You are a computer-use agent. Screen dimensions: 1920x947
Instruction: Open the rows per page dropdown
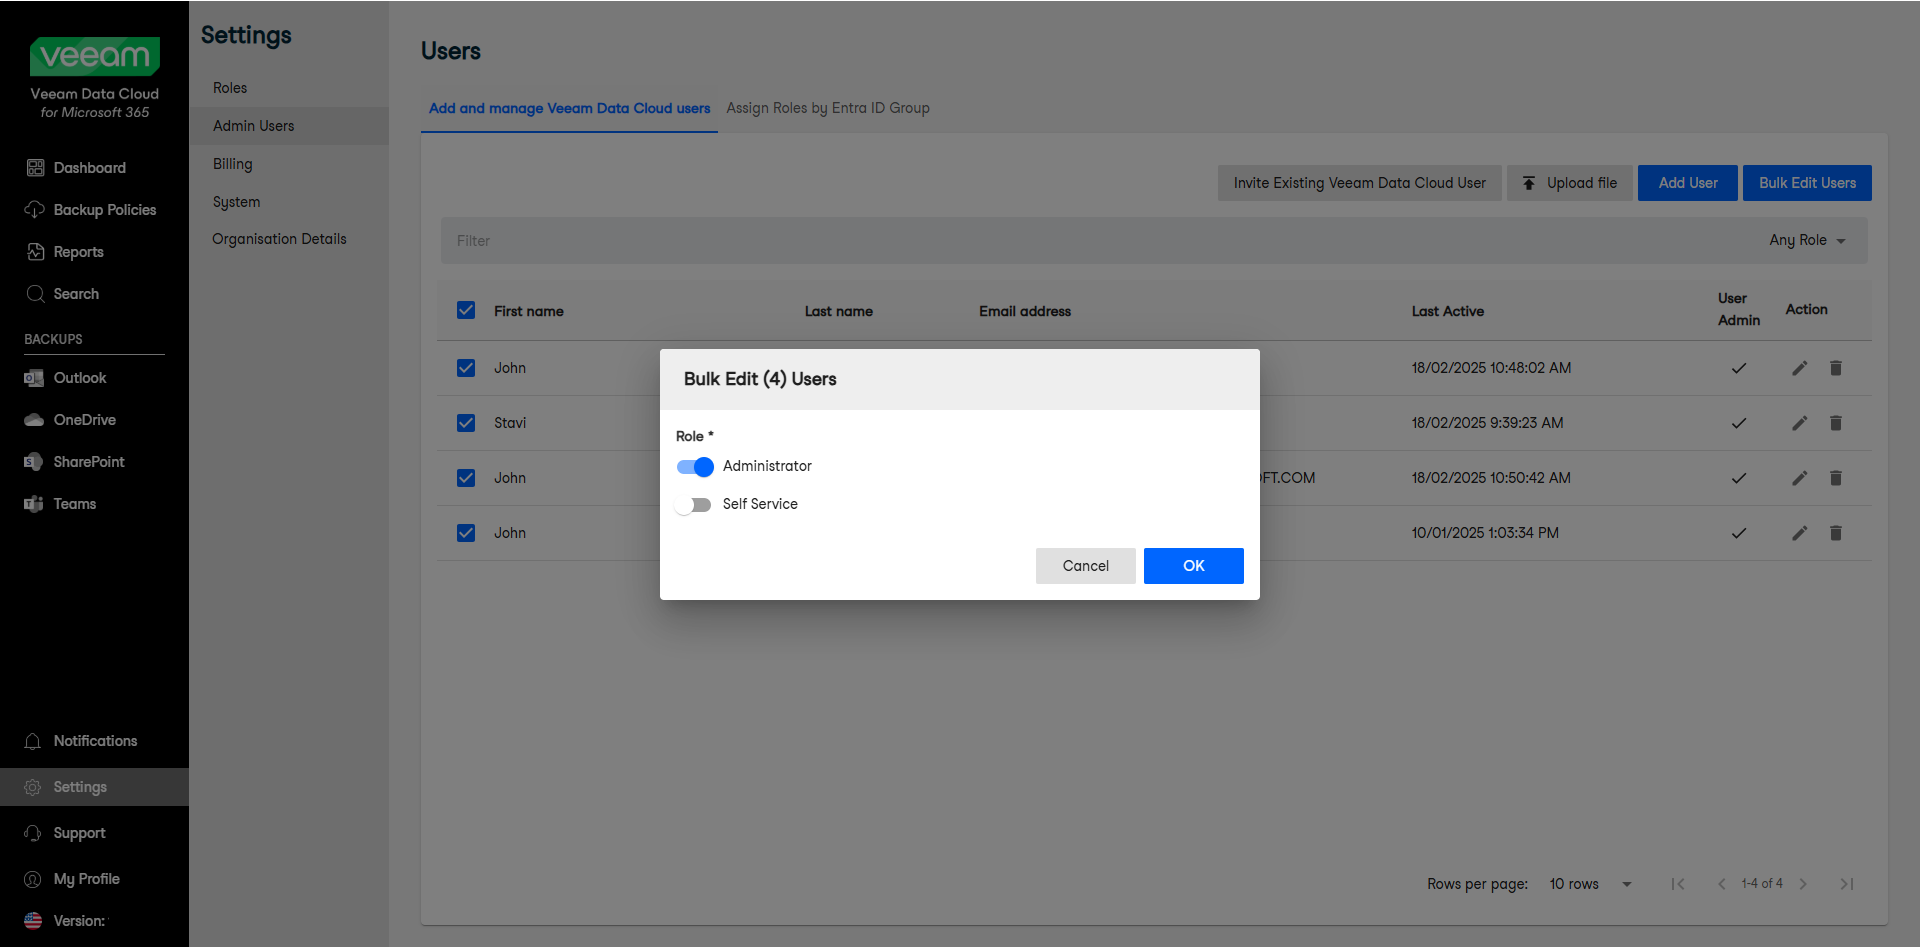(x=1590, y=884)
